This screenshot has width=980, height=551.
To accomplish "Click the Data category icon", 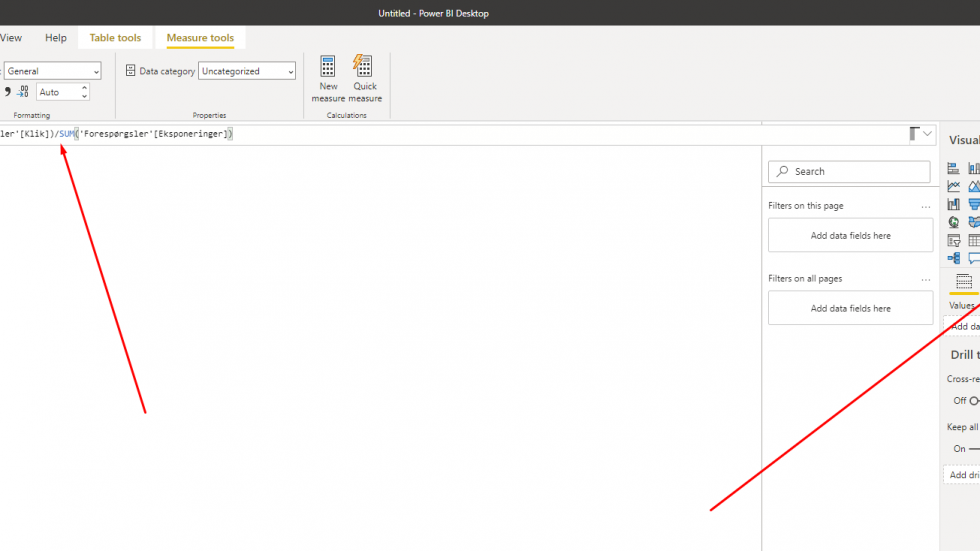I will [x=130, y=71].
